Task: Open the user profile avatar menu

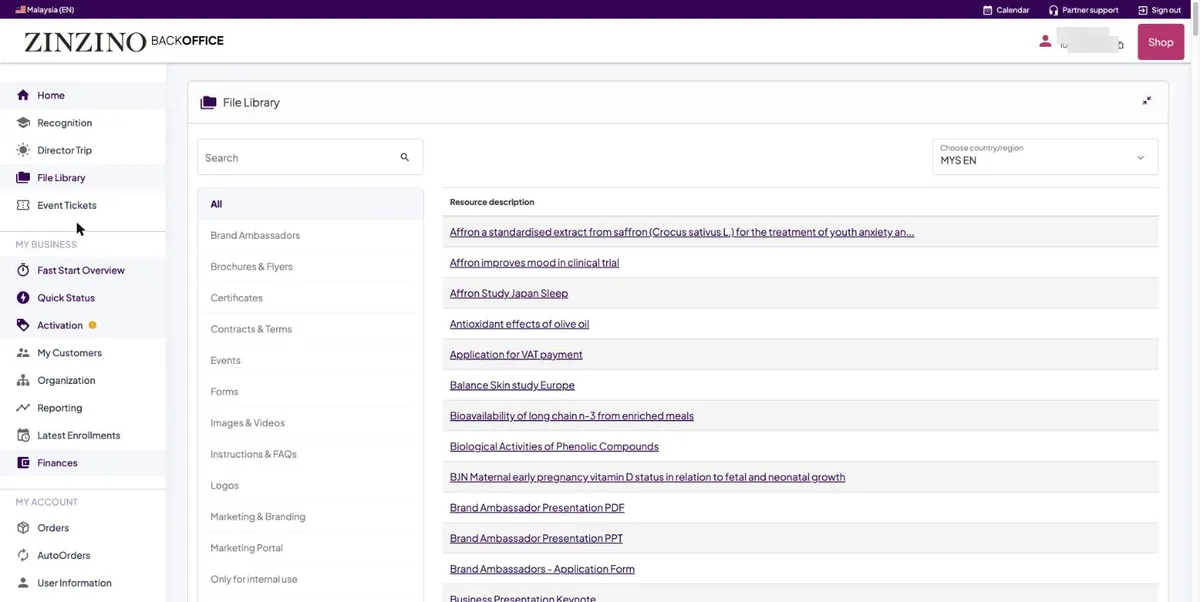Action: 1045,41
